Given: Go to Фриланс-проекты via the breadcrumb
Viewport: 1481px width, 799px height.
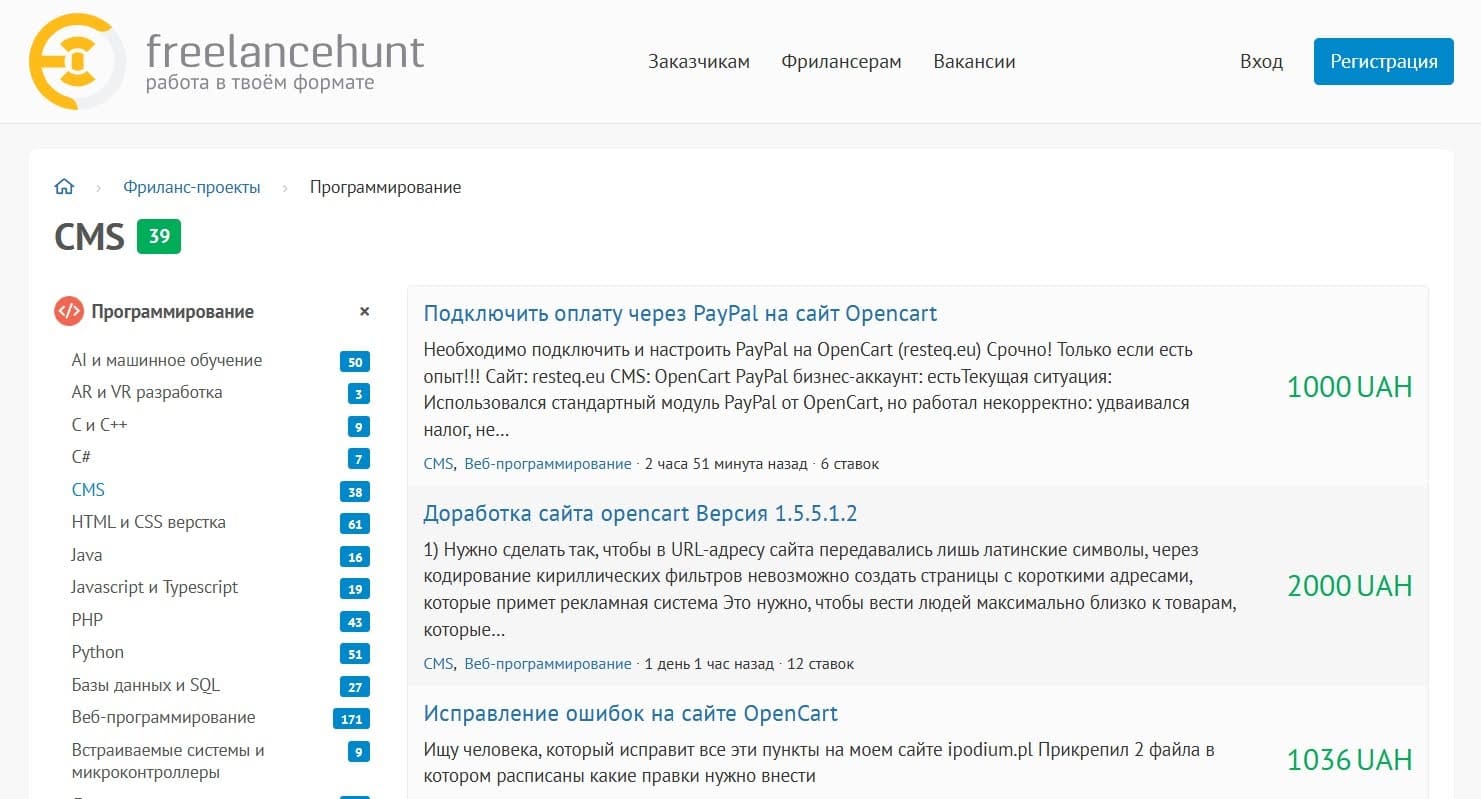Looking at the screenshot, I should pyautogui.click(x=191, y=186).
